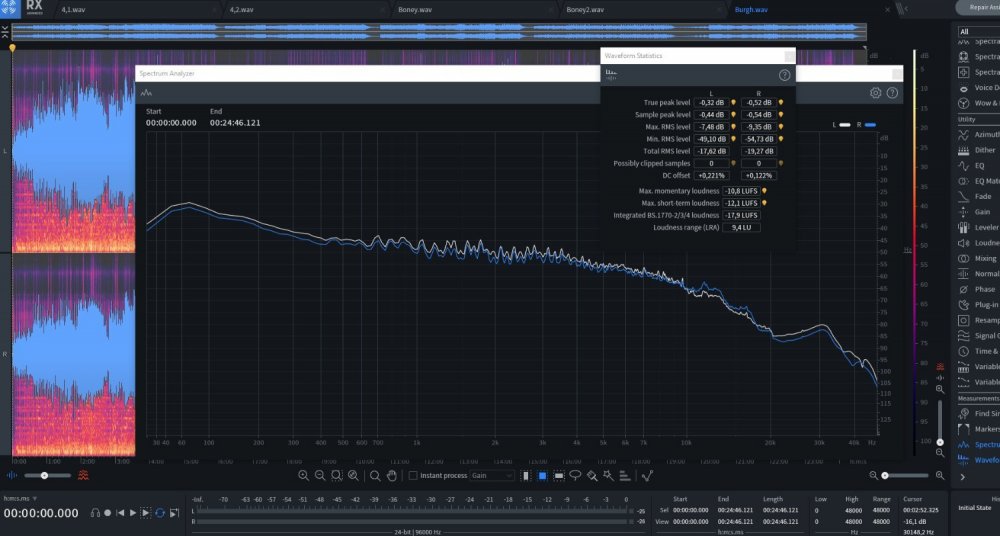Toggle the R channel legend in Spectrum Analyzer
The width and height of the screenshot is (1000, 536).
tap(867, 125)
